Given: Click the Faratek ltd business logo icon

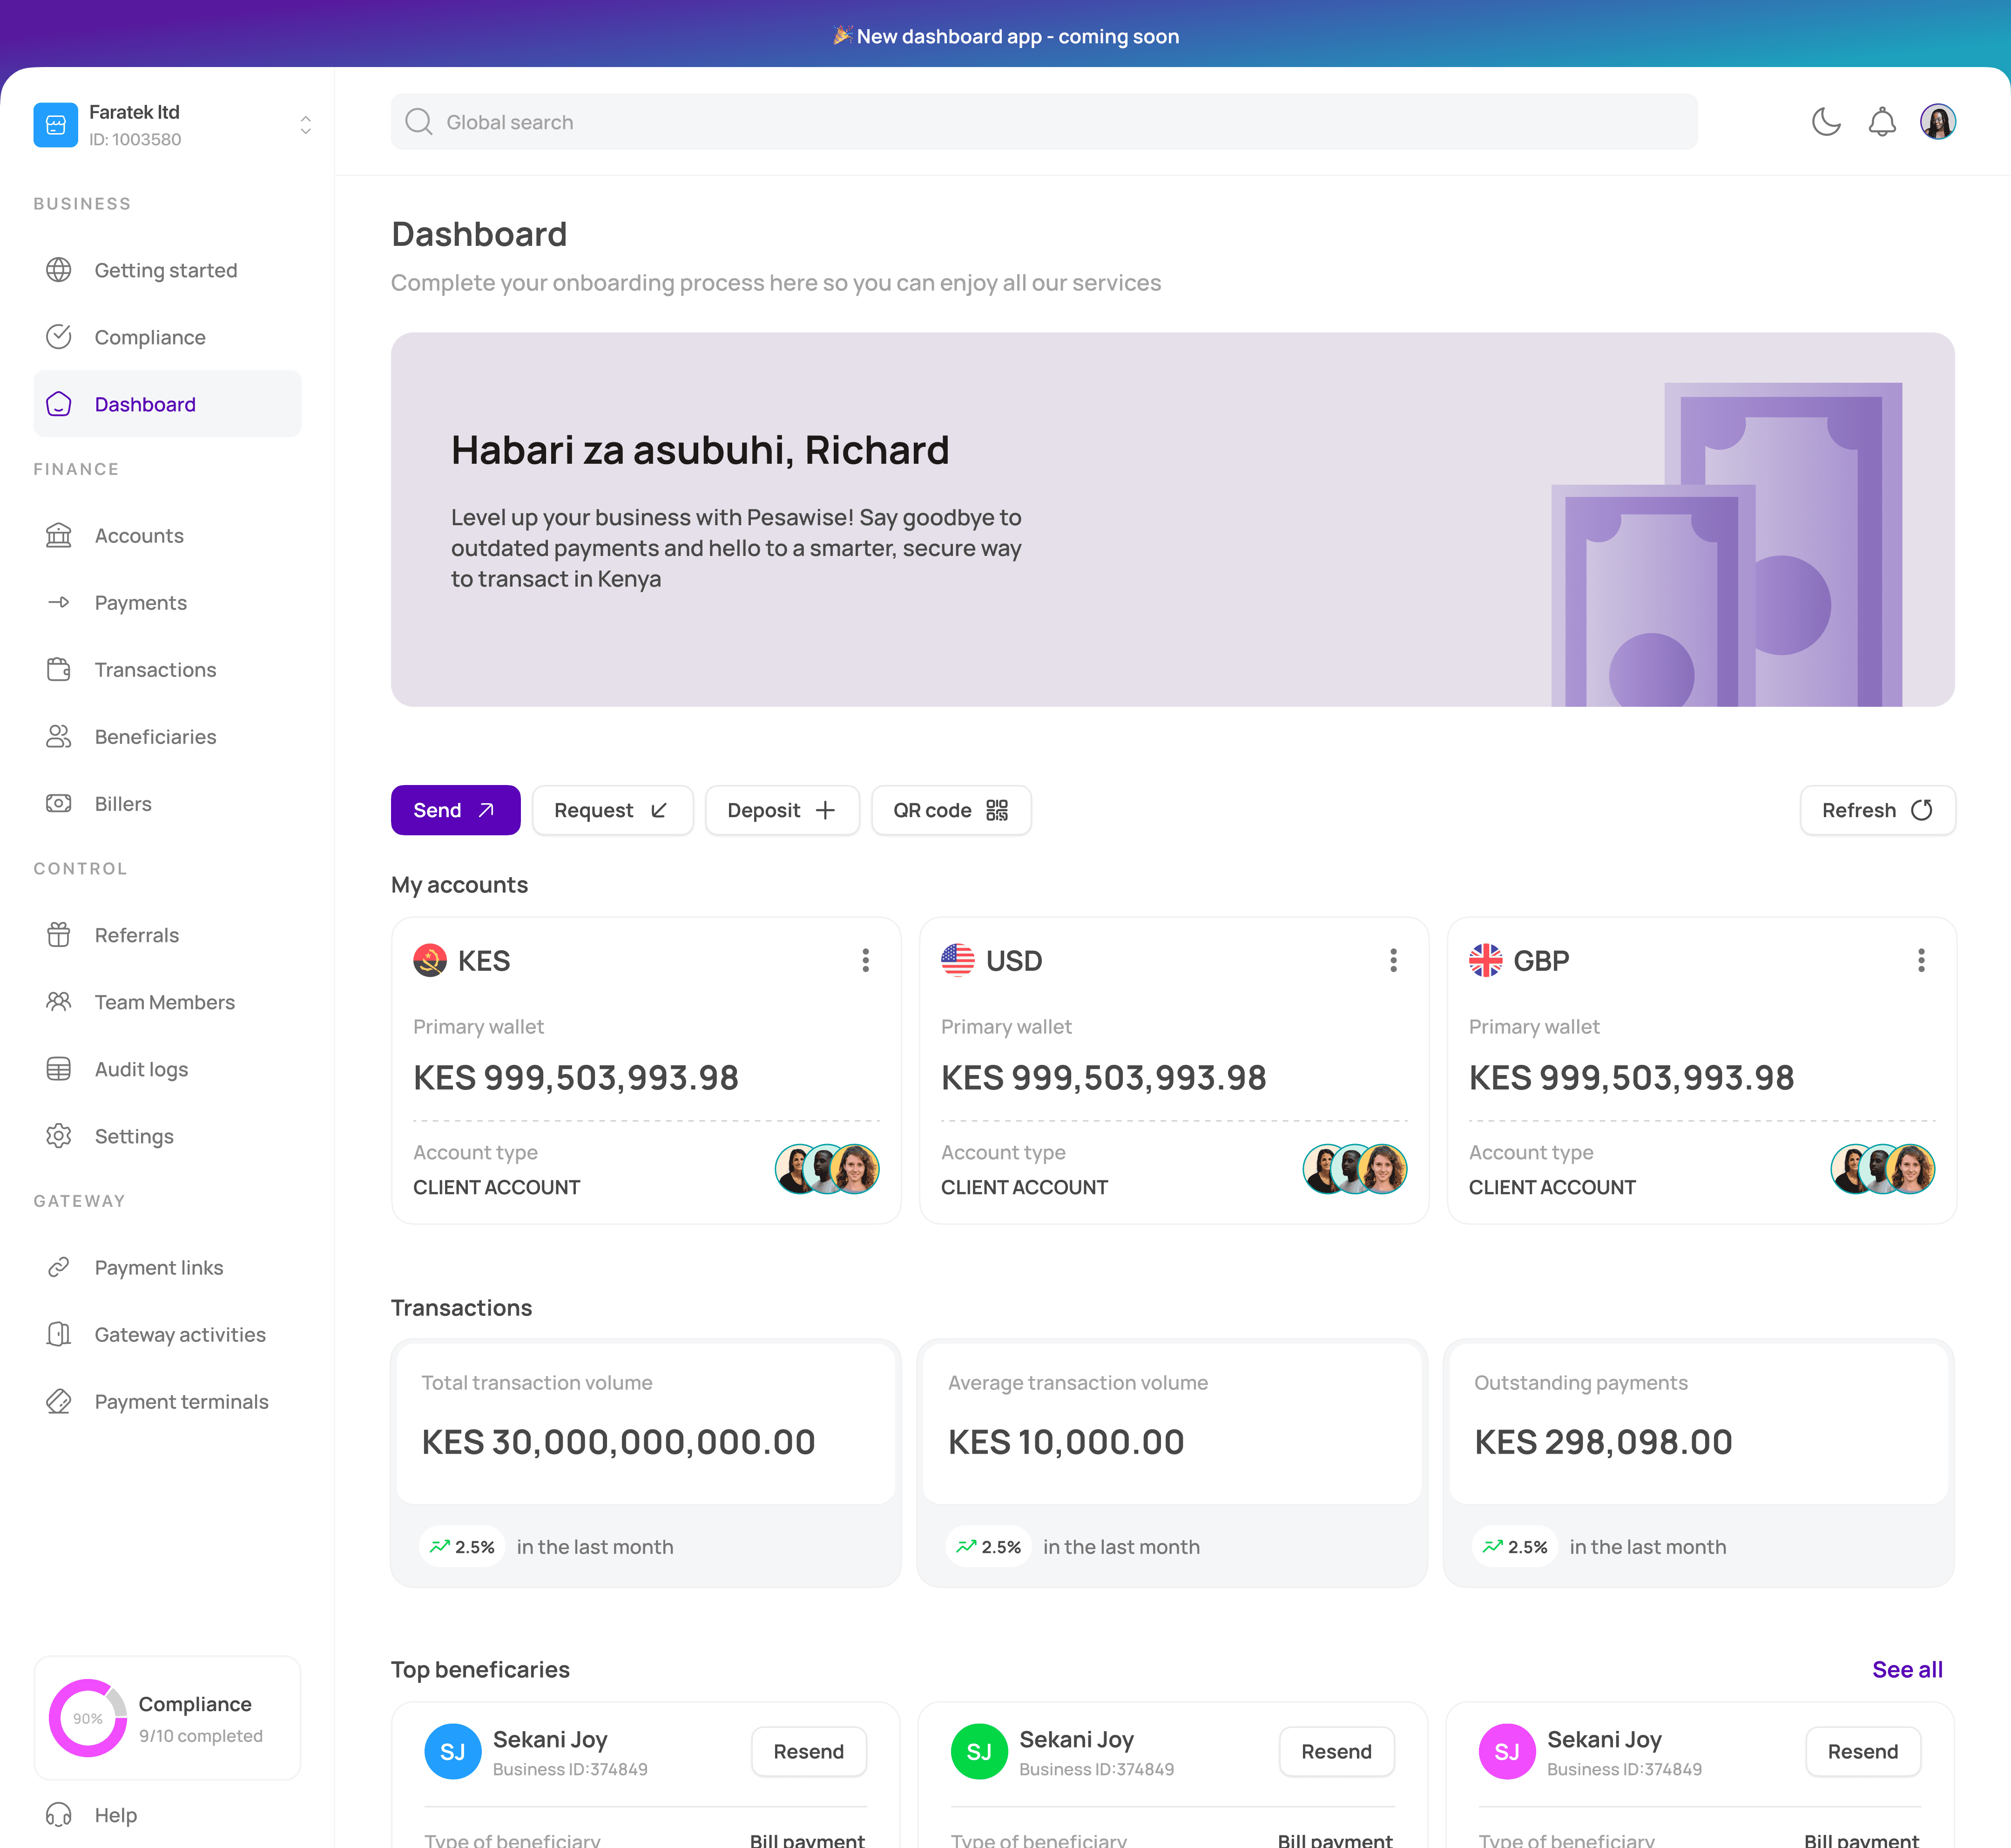Looking at the screenshot, I should click(56, 125).
